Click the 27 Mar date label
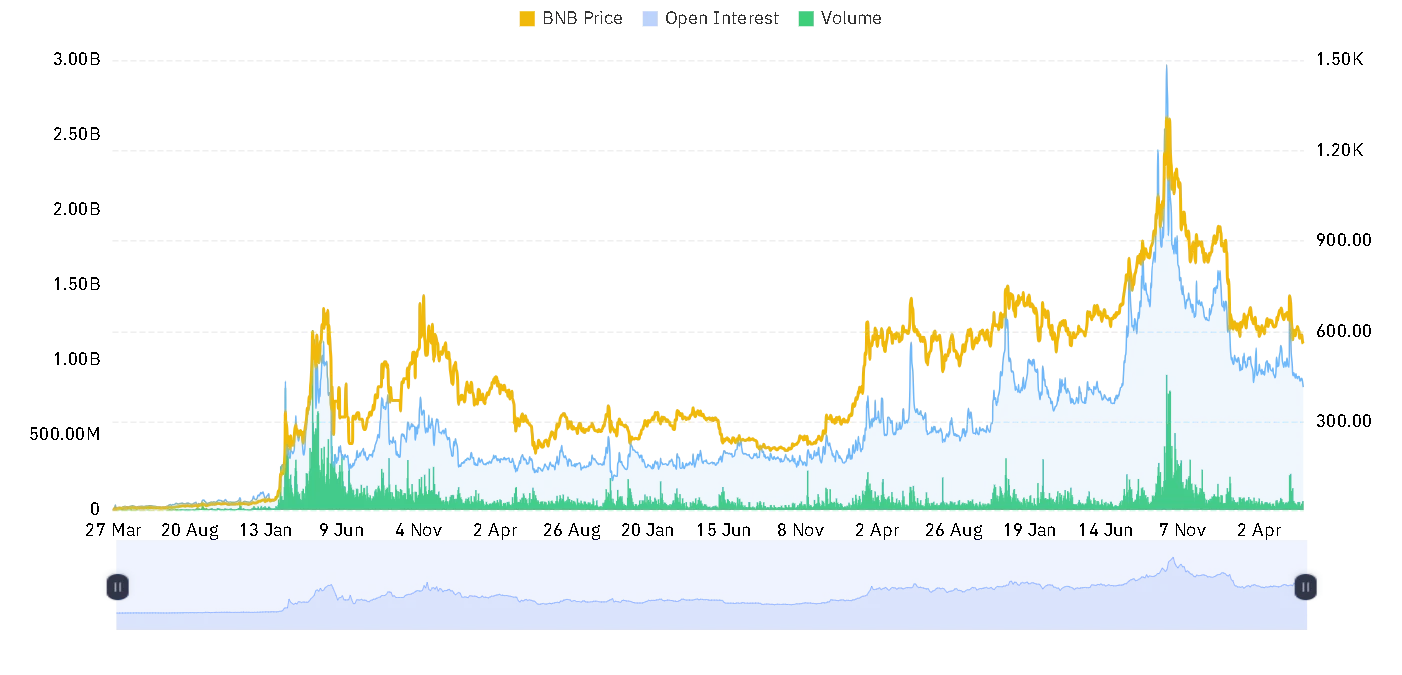The height and width of the screenshot is (675, 1402). (x=113, y=530)
